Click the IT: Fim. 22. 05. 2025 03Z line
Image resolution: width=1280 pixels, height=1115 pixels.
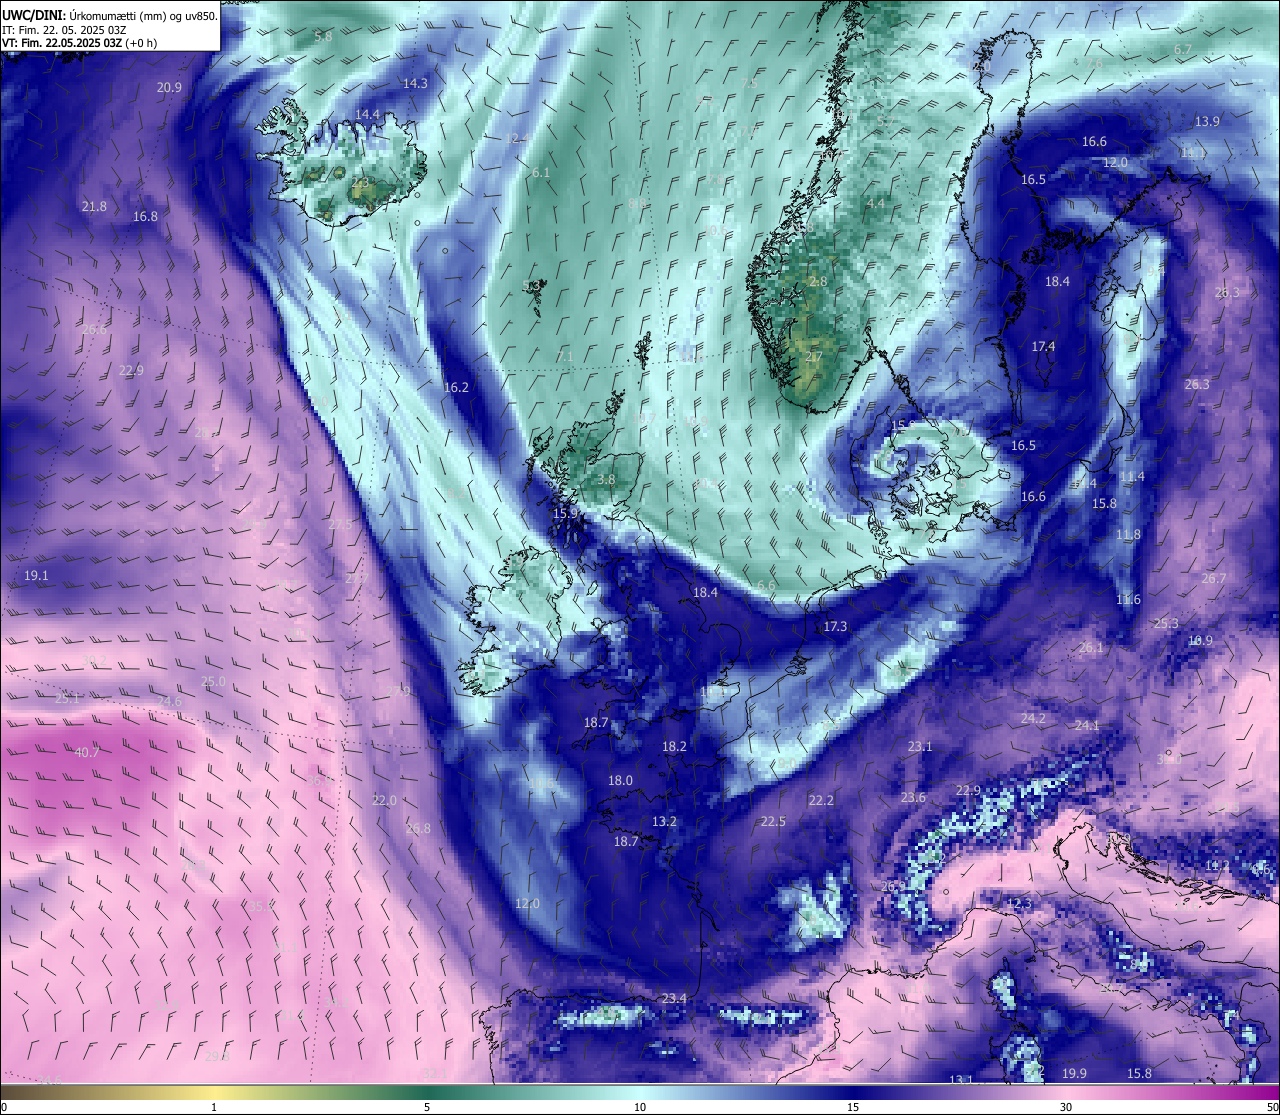[x=65, y=29]
